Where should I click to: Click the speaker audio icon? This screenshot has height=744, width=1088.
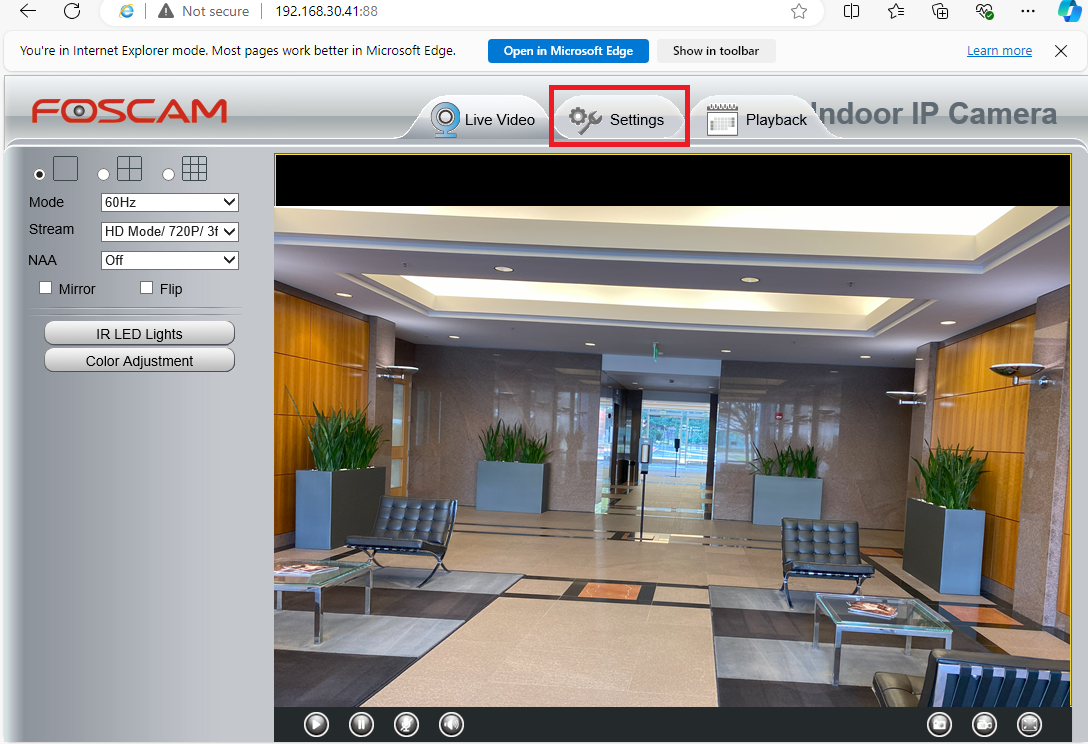451,724
